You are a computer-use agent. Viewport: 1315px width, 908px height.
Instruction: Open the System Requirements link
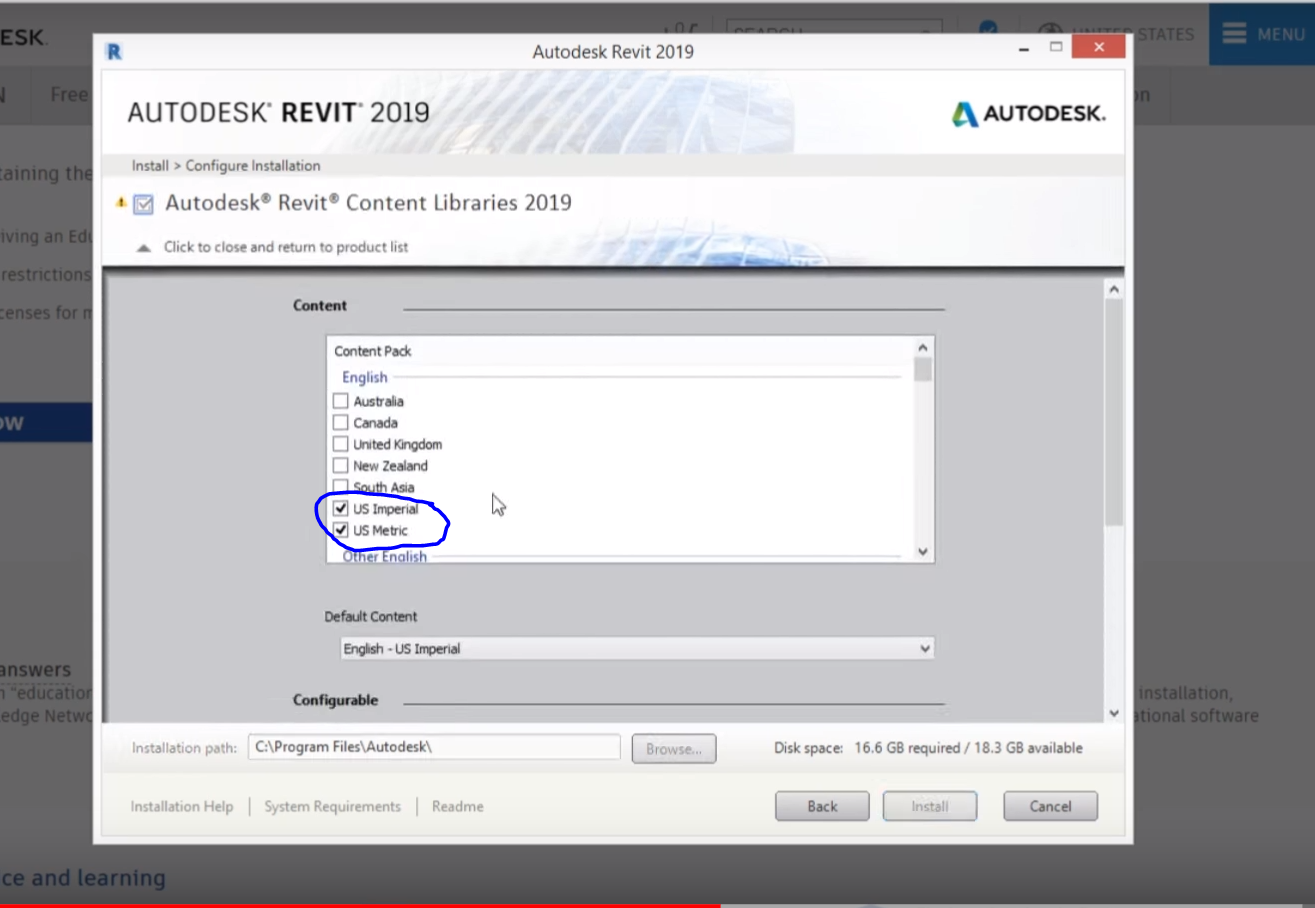(332, 806)
